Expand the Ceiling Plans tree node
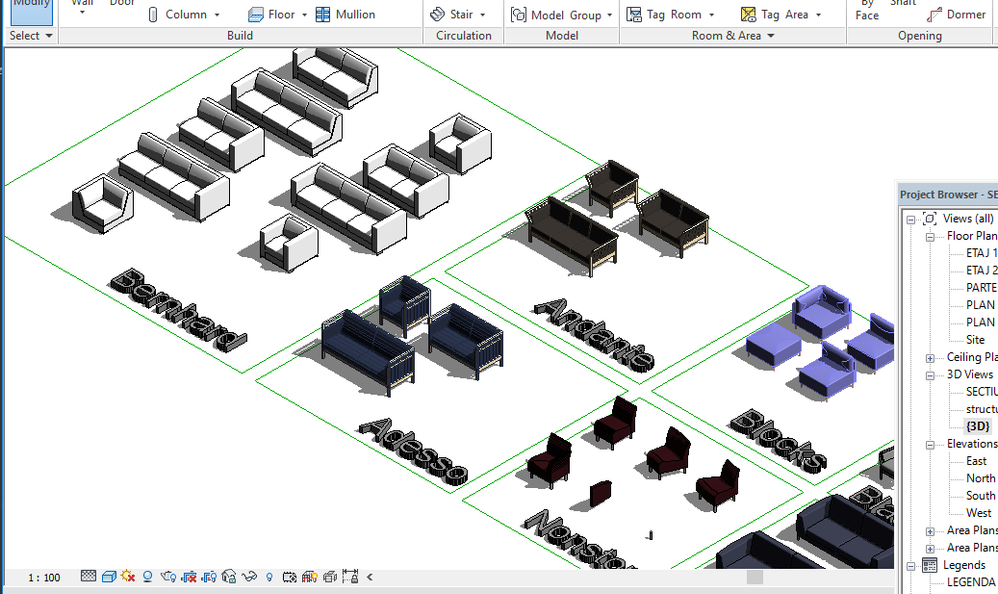 (x=930, y=358)
